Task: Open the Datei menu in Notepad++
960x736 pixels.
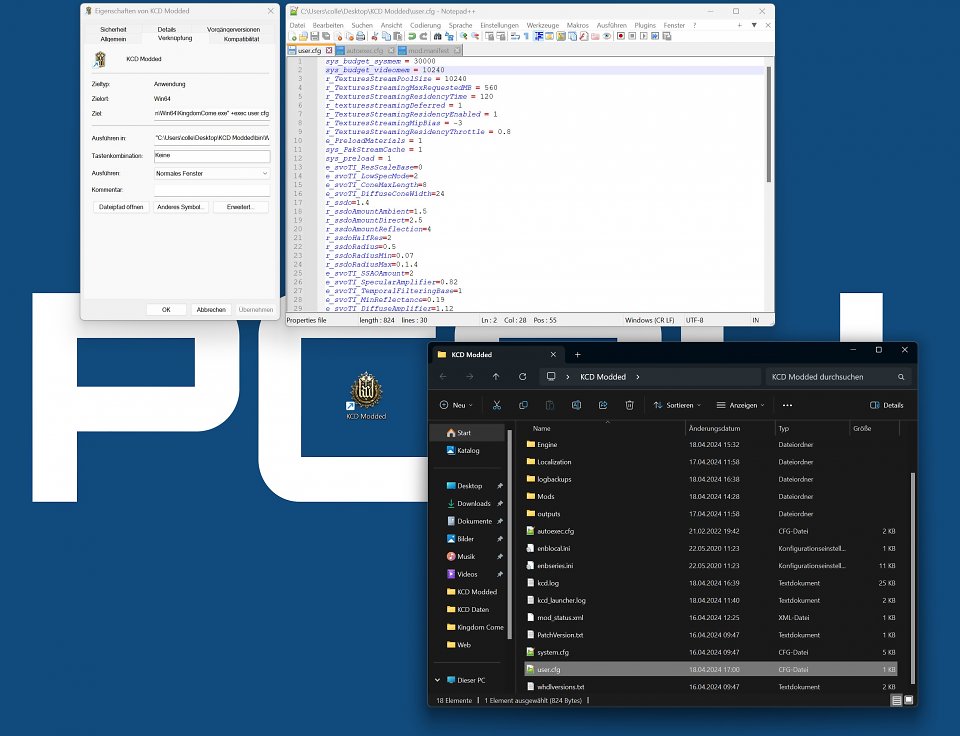Action: (x=297, y=25)
